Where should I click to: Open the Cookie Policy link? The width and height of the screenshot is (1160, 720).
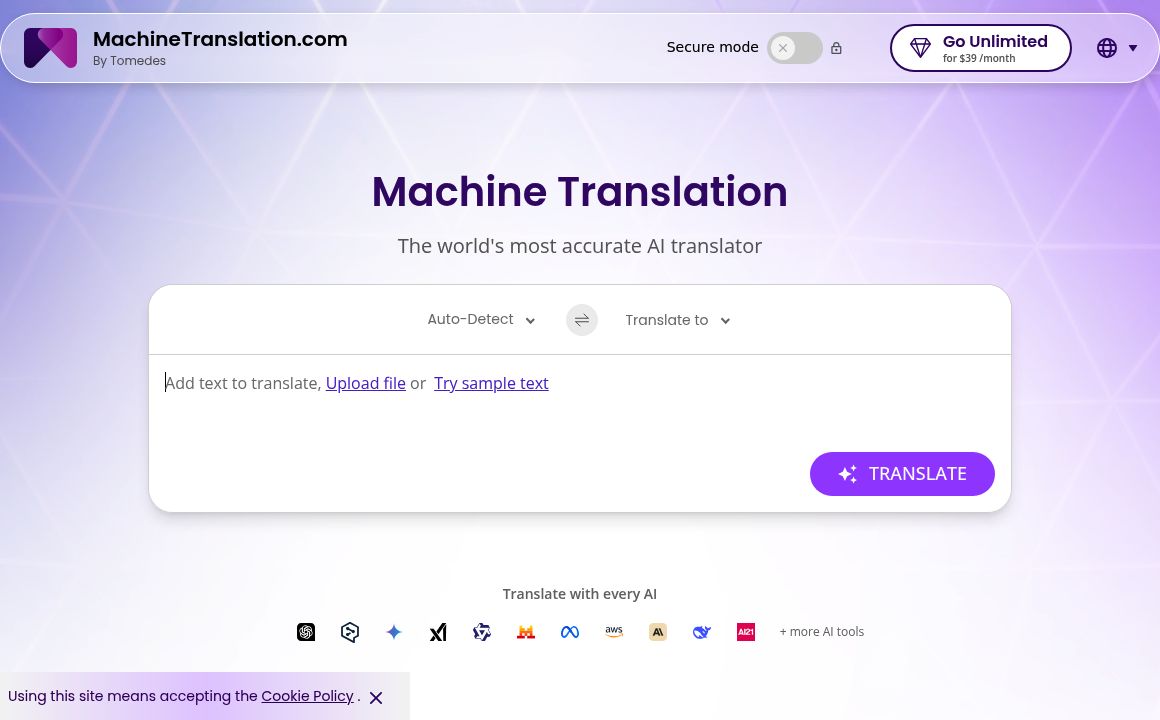click(x=307, y=696)
